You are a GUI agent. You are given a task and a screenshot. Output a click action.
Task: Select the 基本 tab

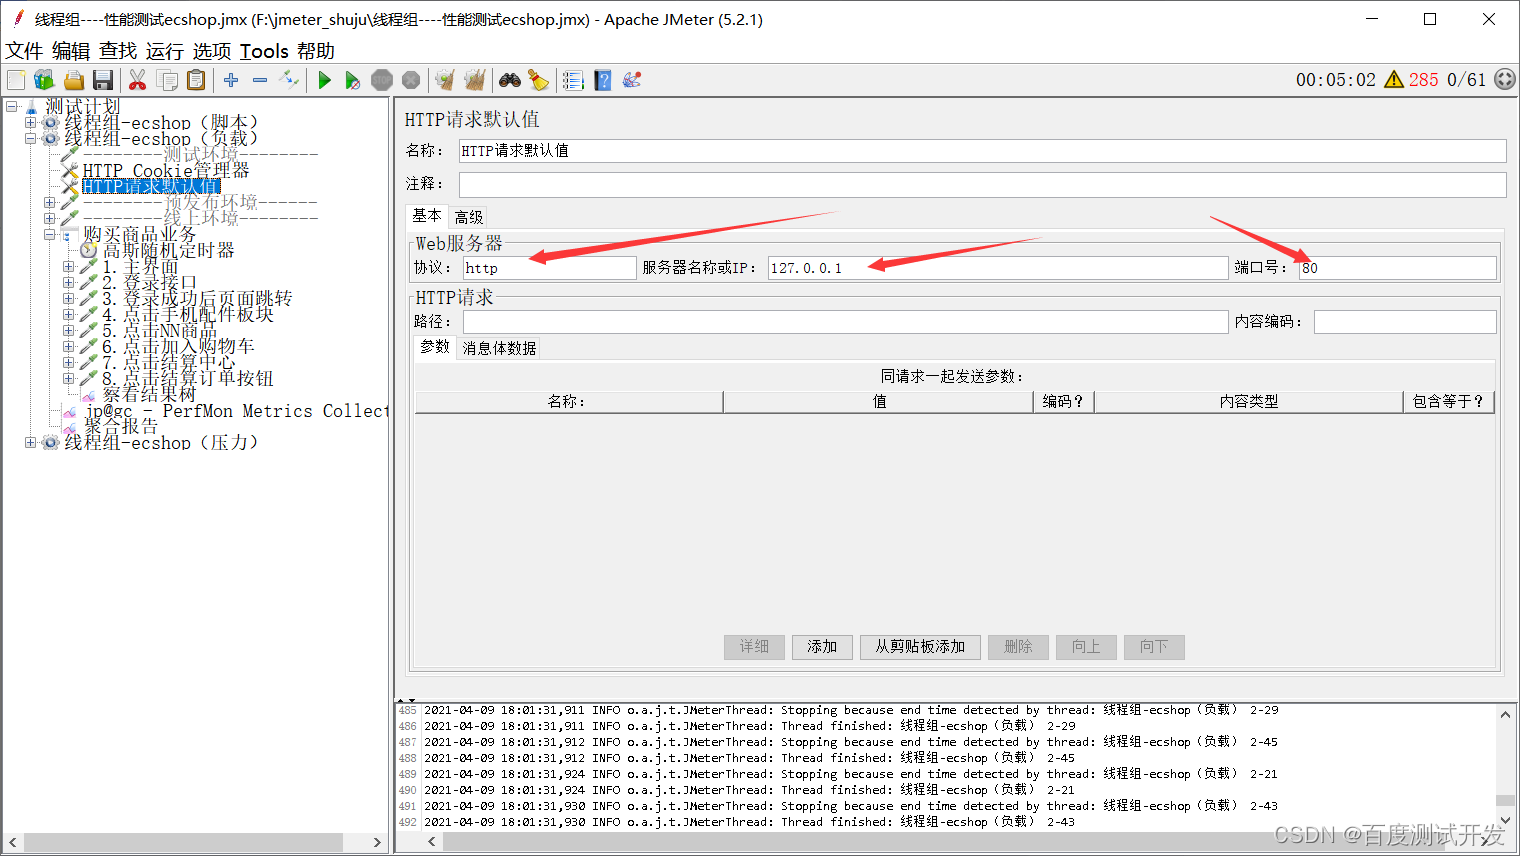[x=427, y=216]
